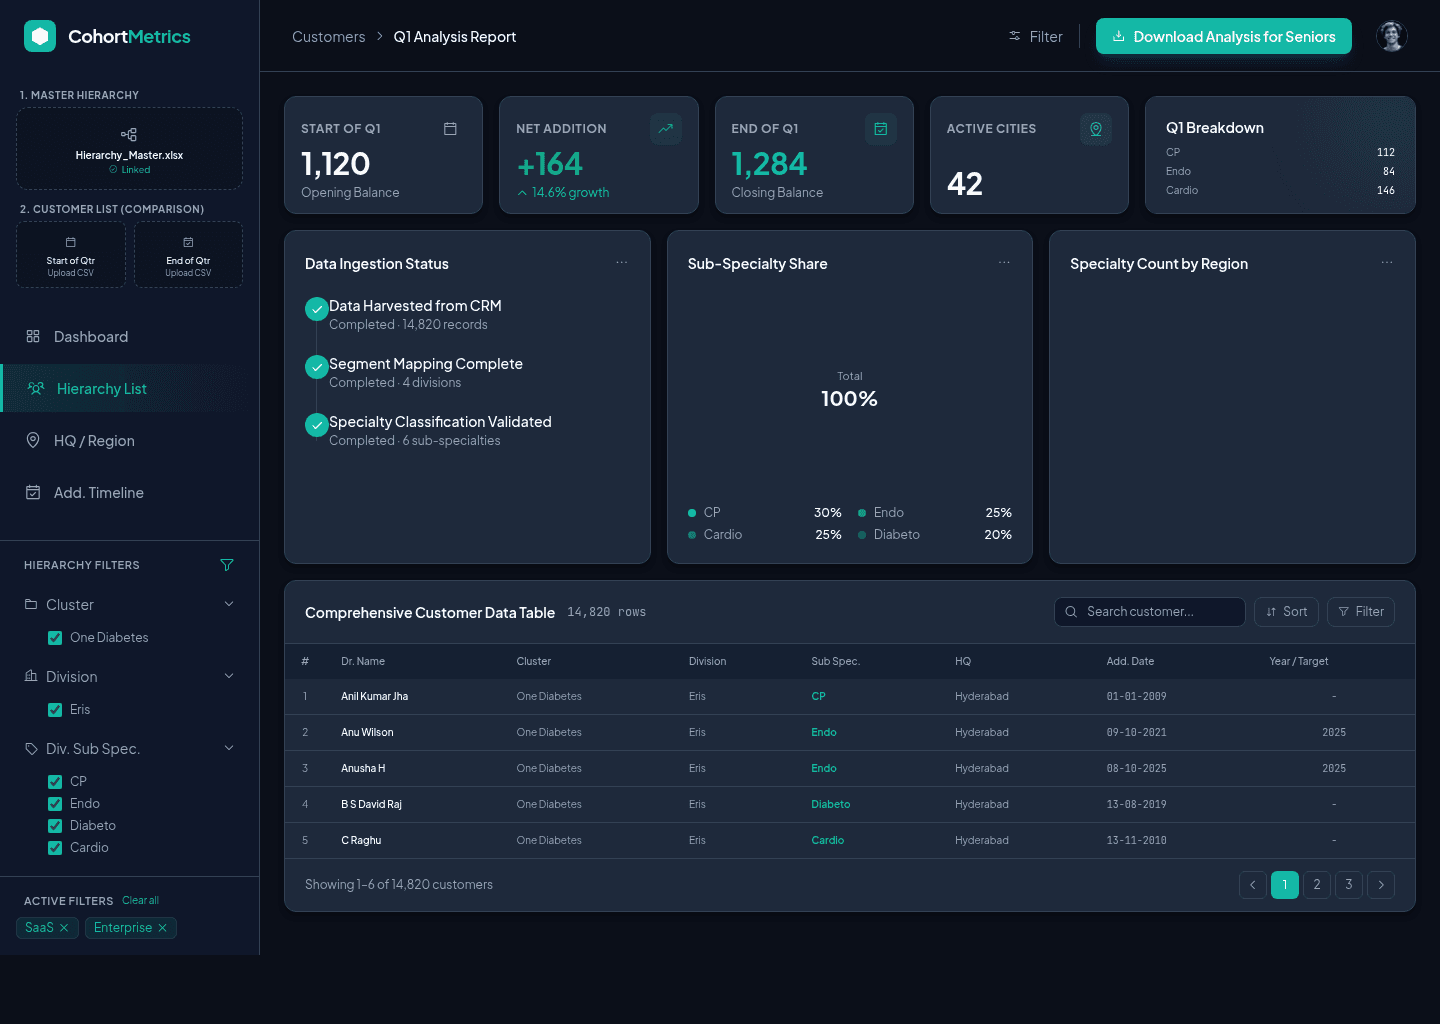Go to page 2
Screen dimensions: 1440x1024
[x=1317, y=885]
